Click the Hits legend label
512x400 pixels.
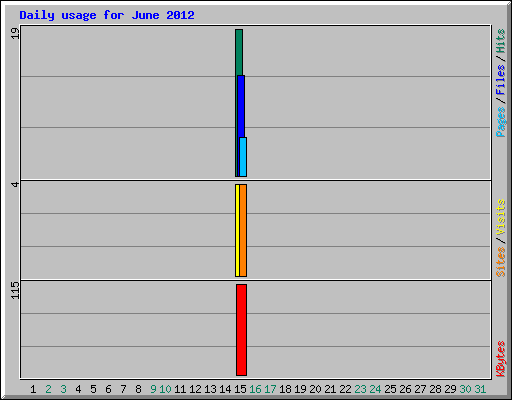500,41
